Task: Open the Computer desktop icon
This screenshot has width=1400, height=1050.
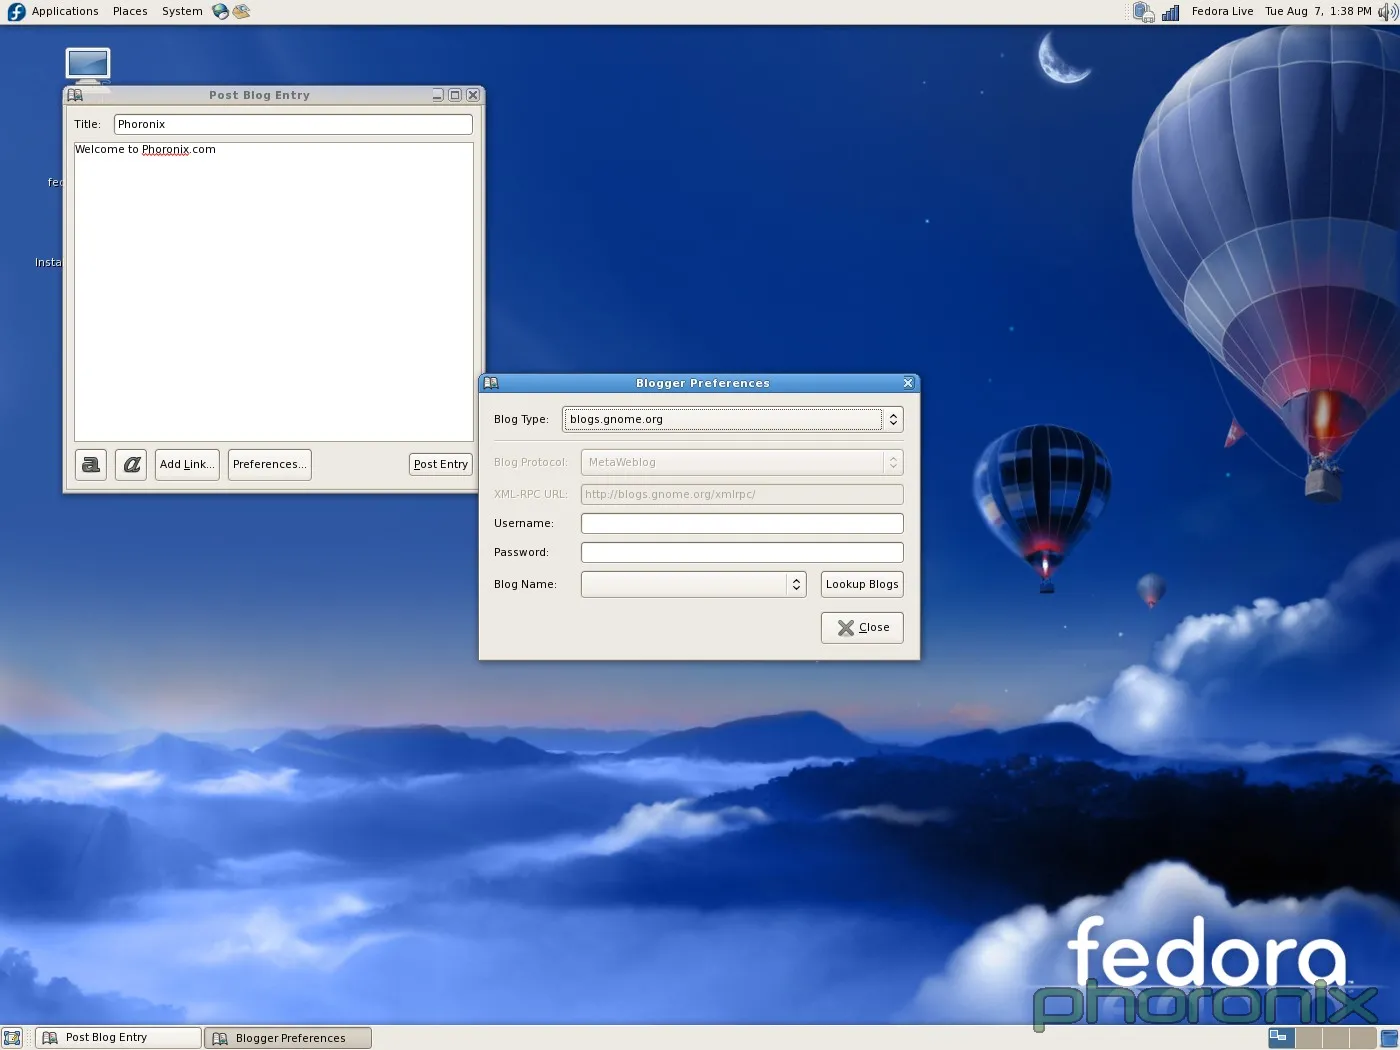Action: tap(88, 66)
